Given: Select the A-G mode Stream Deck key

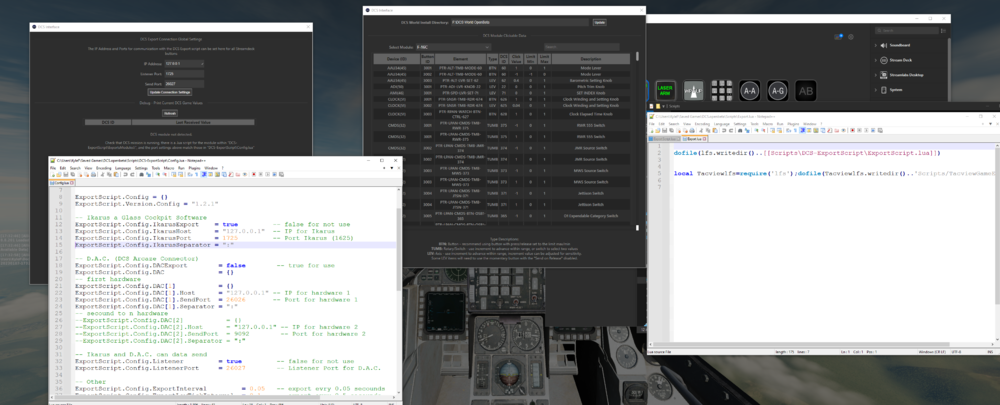Looking at the screenshot, I should (777, 91).
